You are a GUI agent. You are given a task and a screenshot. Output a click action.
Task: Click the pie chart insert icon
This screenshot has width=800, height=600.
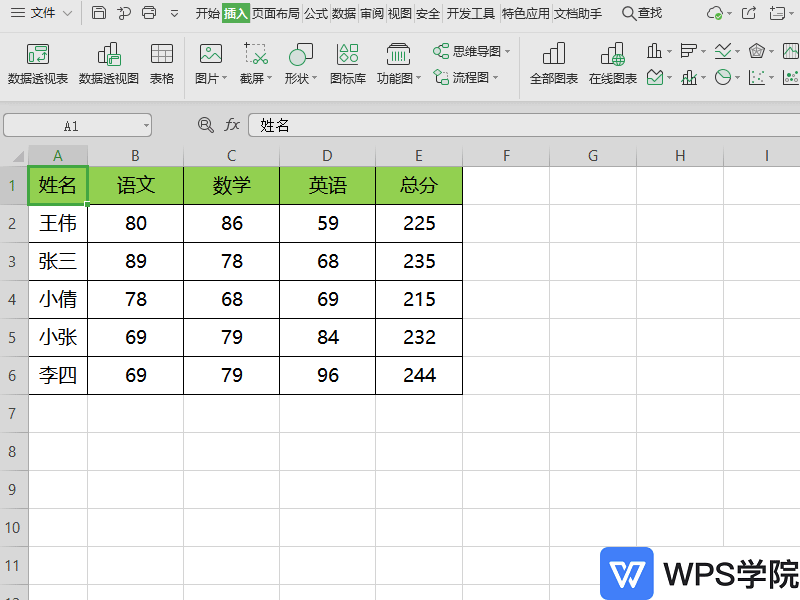click(721, 77)
